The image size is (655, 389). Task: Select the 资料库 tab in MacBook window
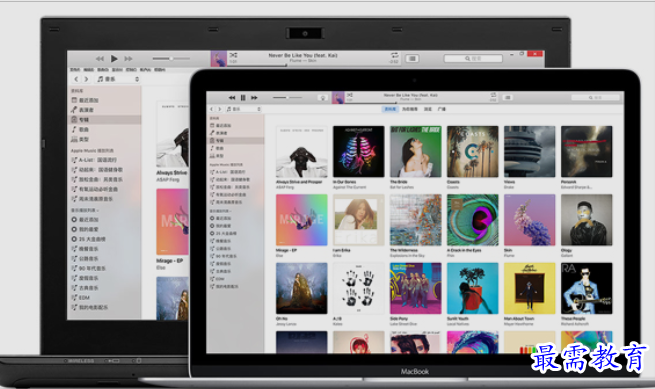pos(390,109)
